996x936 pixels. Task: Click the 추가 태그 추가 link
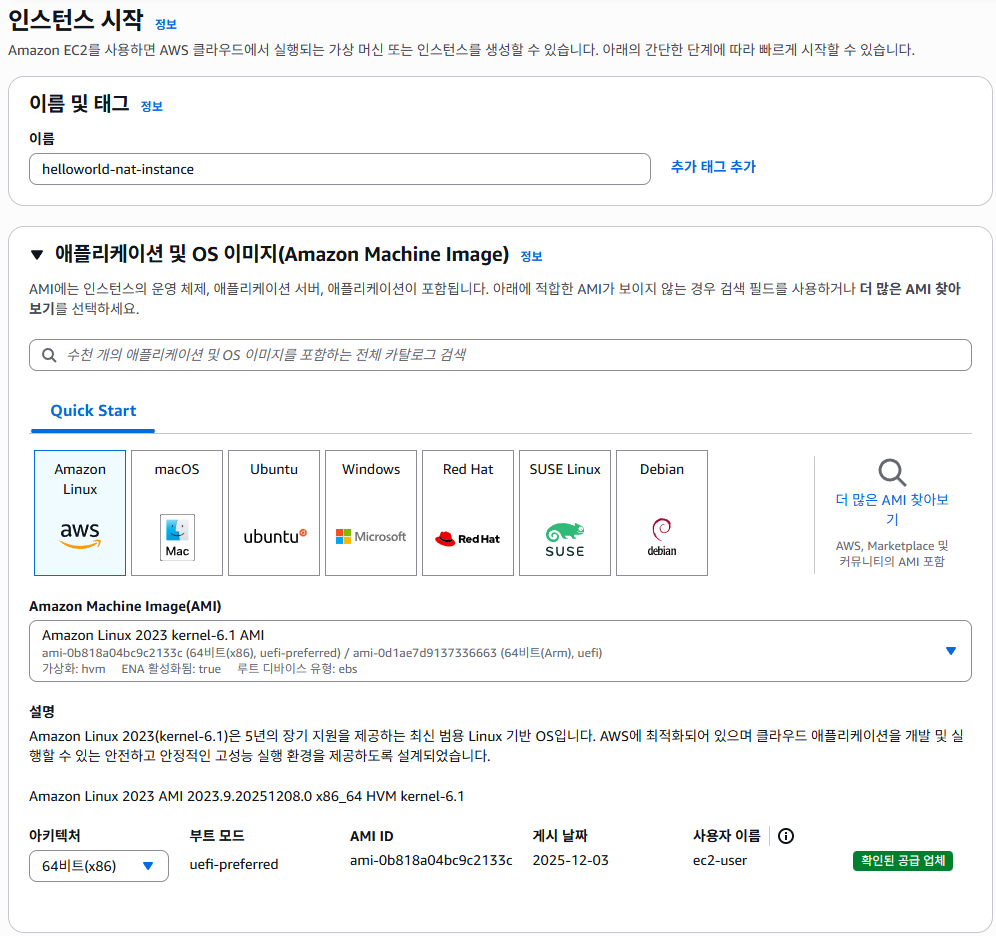[713, 166]
